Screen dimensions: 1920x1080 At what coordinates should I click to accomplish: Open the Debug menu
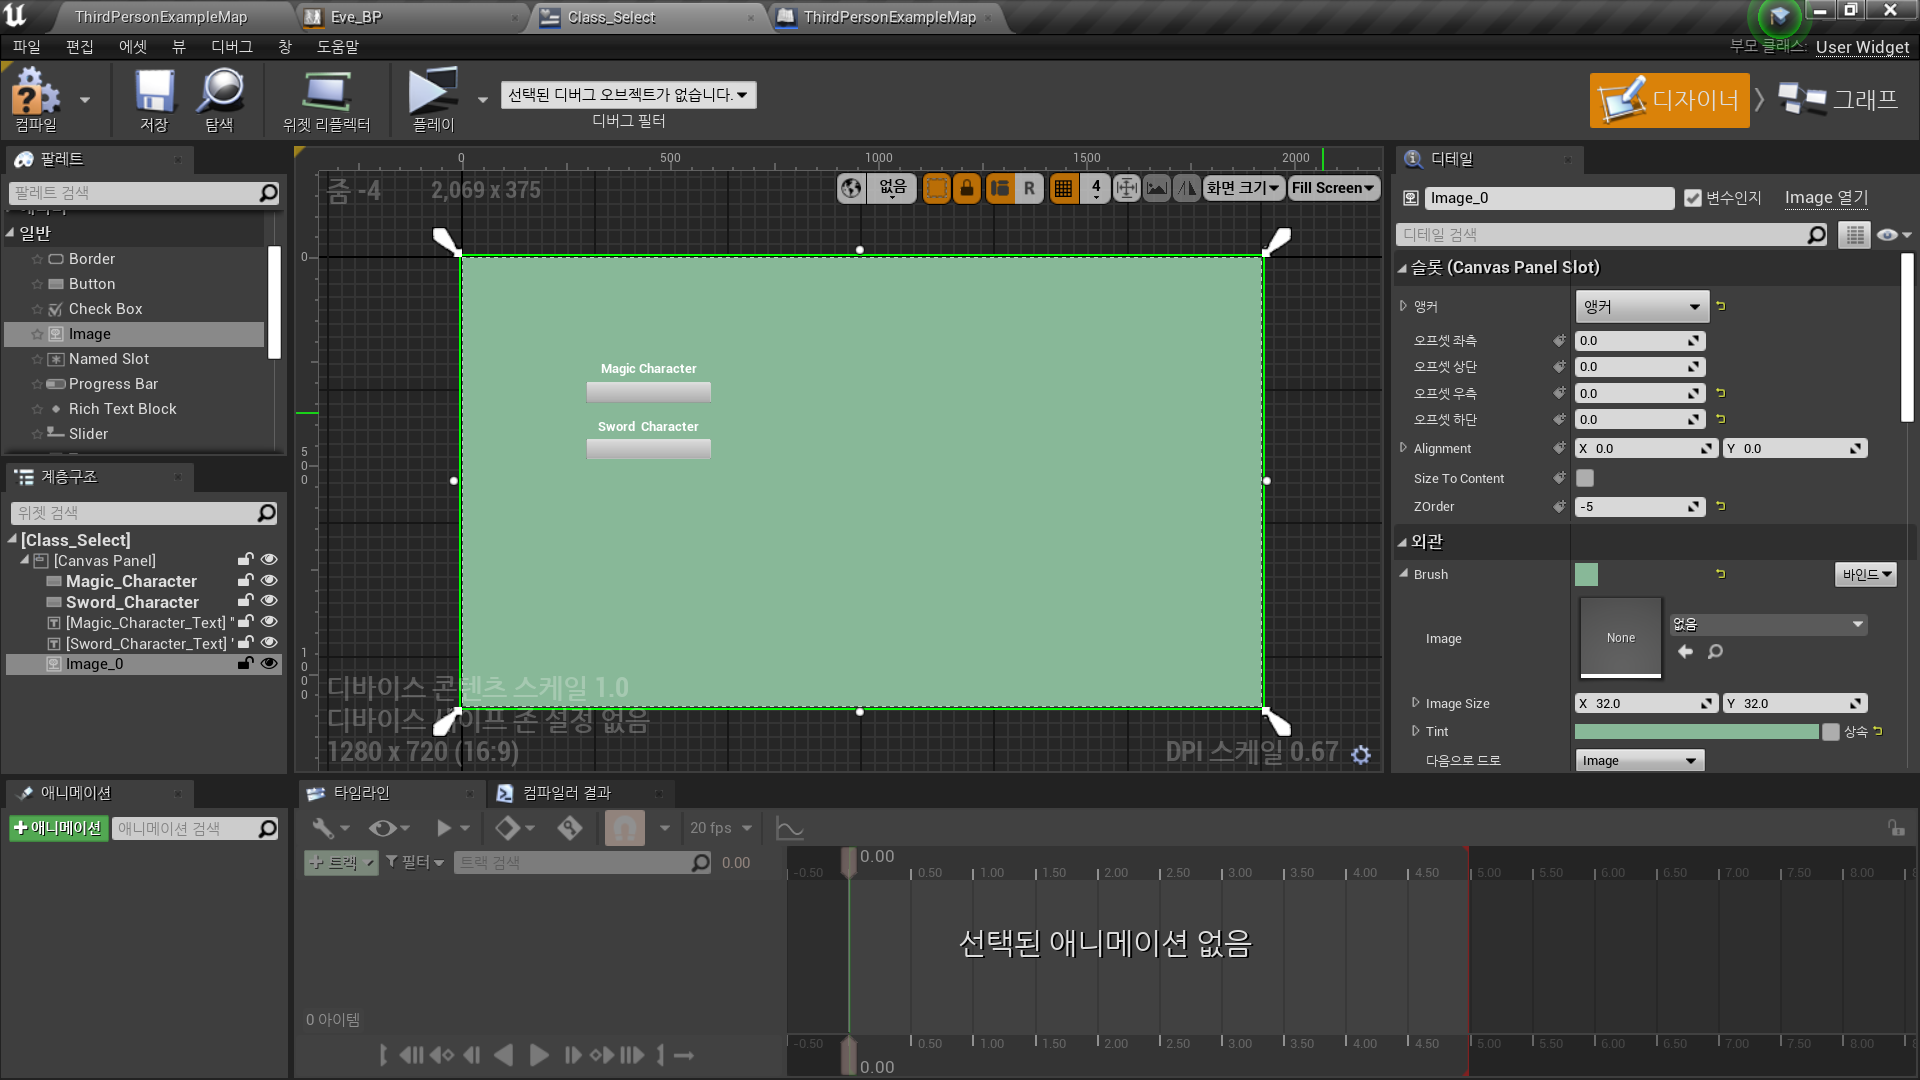pyautogui.click(x=231, y=47)
